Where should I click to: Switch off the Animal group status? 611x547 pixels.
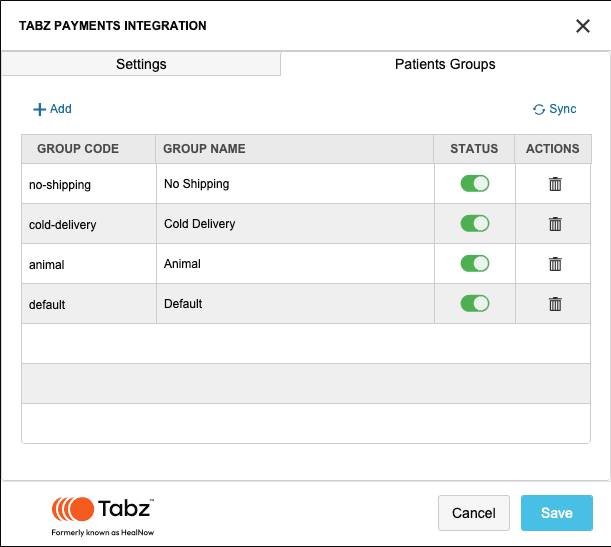click(x=474, y=264)
